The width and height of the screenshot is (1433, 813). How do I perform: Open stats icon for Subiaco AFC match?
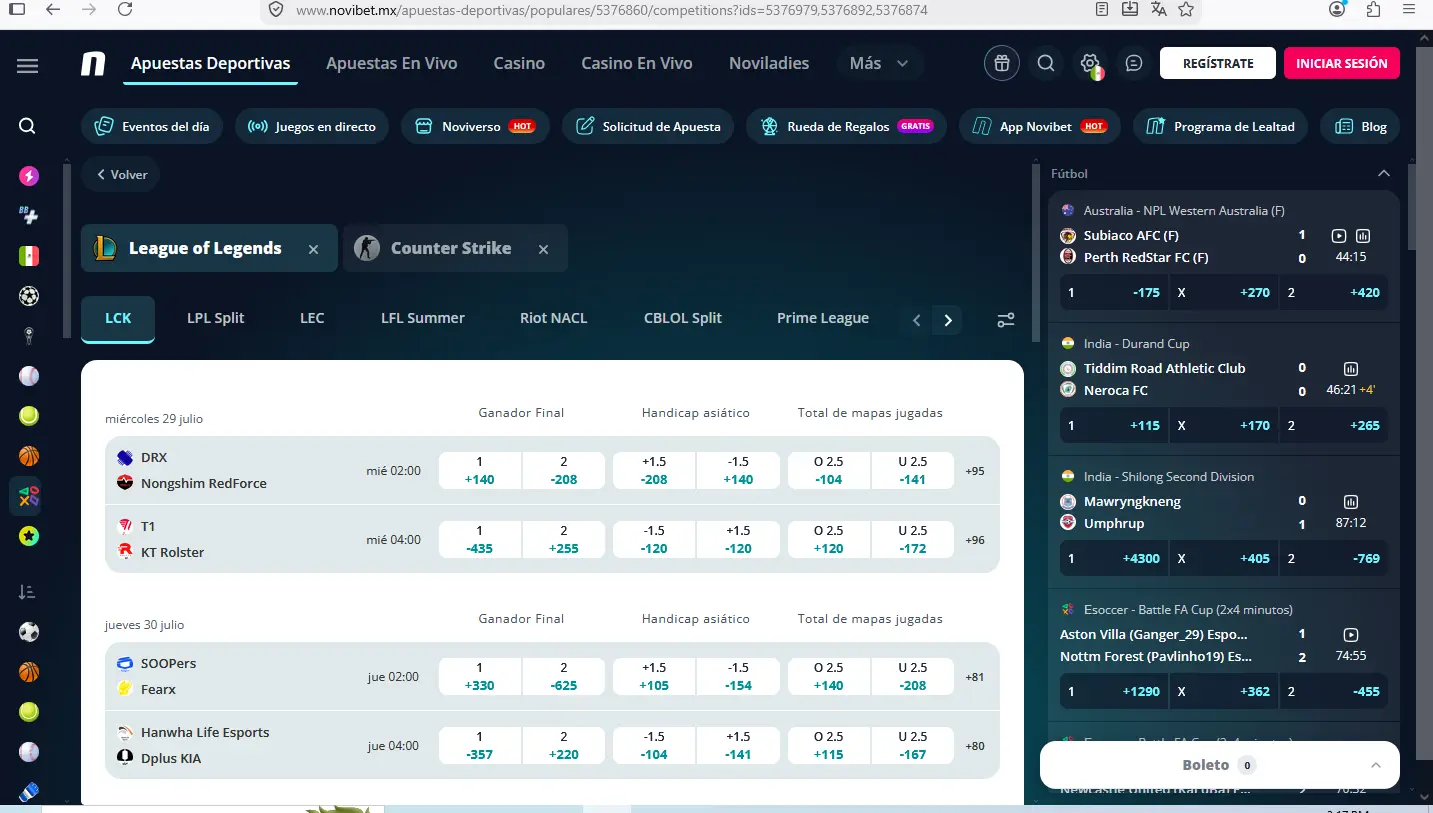click(x=1363, y=236)
